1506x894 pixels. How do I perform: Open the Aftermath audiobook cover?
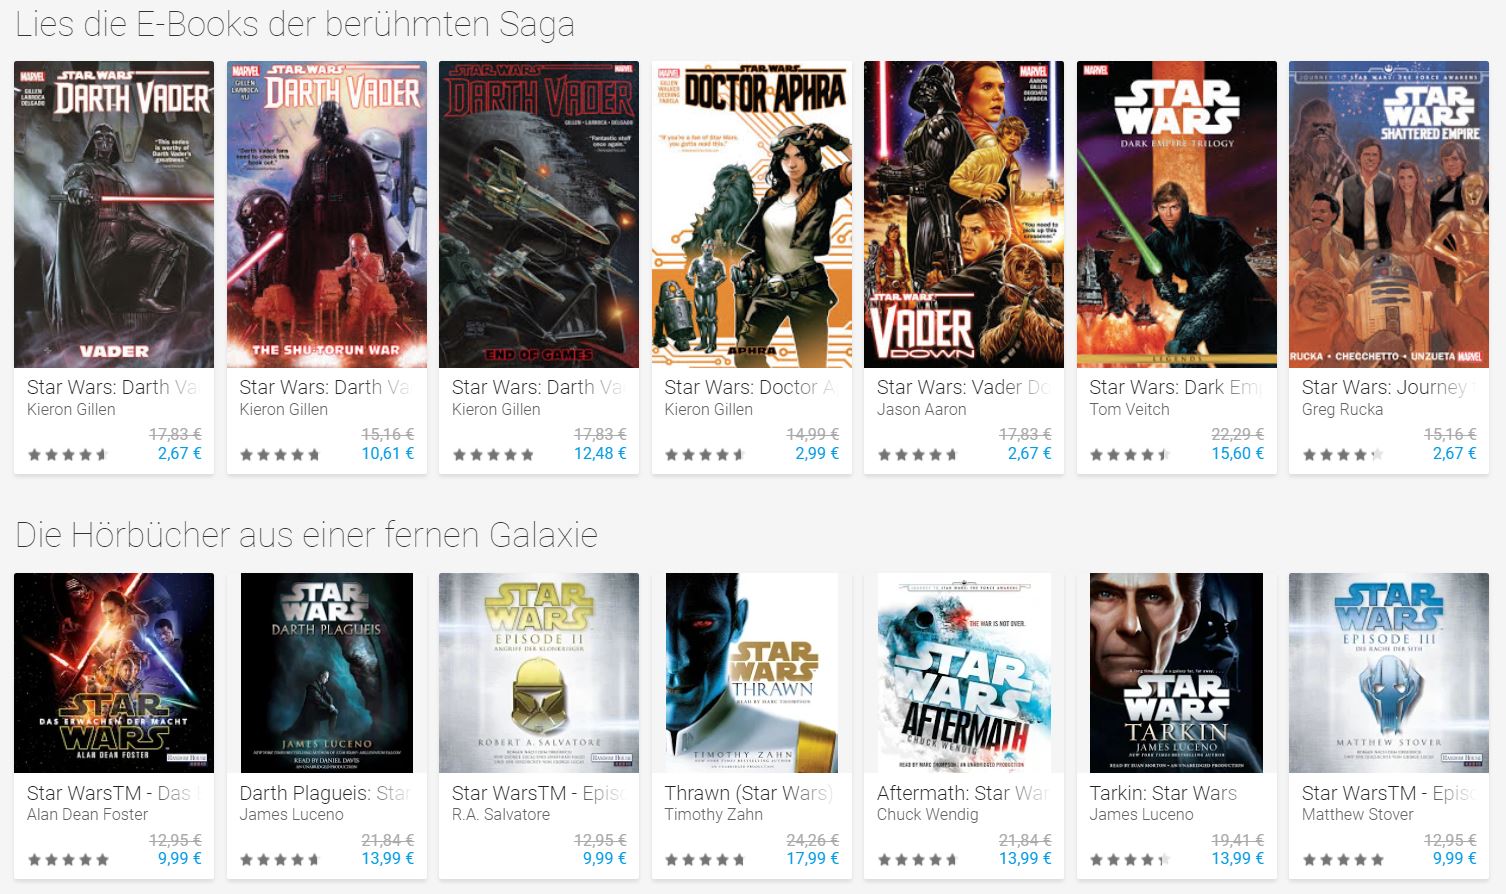tap(964, 673)
